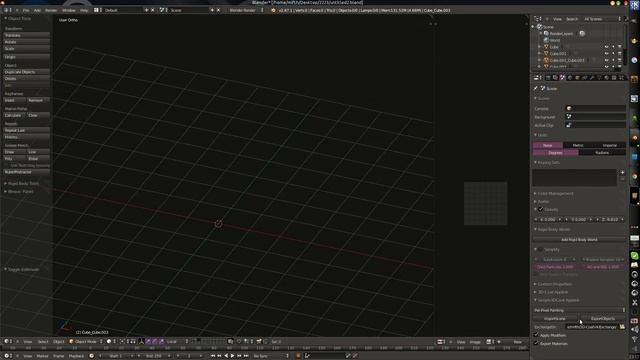Select the Scene properties tab icon

click(562, 78)
